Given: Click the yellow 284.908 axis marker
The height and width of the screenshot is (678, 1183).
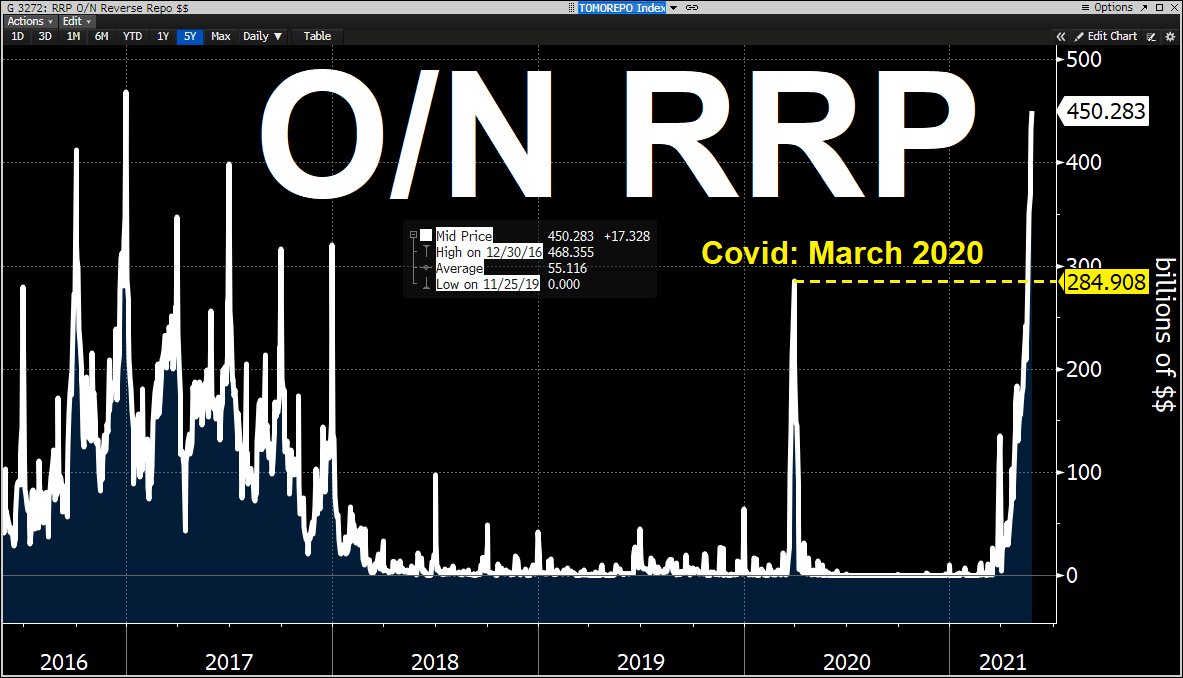Looking at the screenshot, I should [1106, 282].
